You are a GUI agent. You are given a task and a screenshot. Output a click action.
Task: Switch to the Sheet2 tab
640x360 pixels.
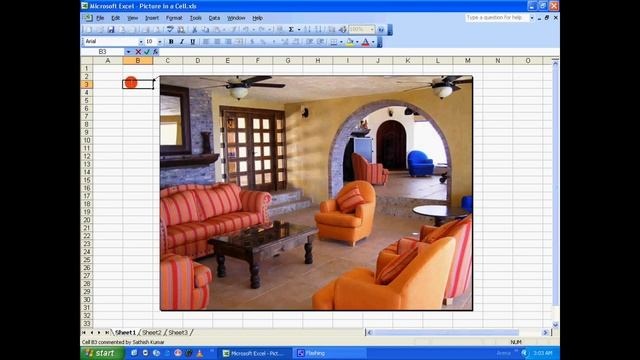coord(151,333)
